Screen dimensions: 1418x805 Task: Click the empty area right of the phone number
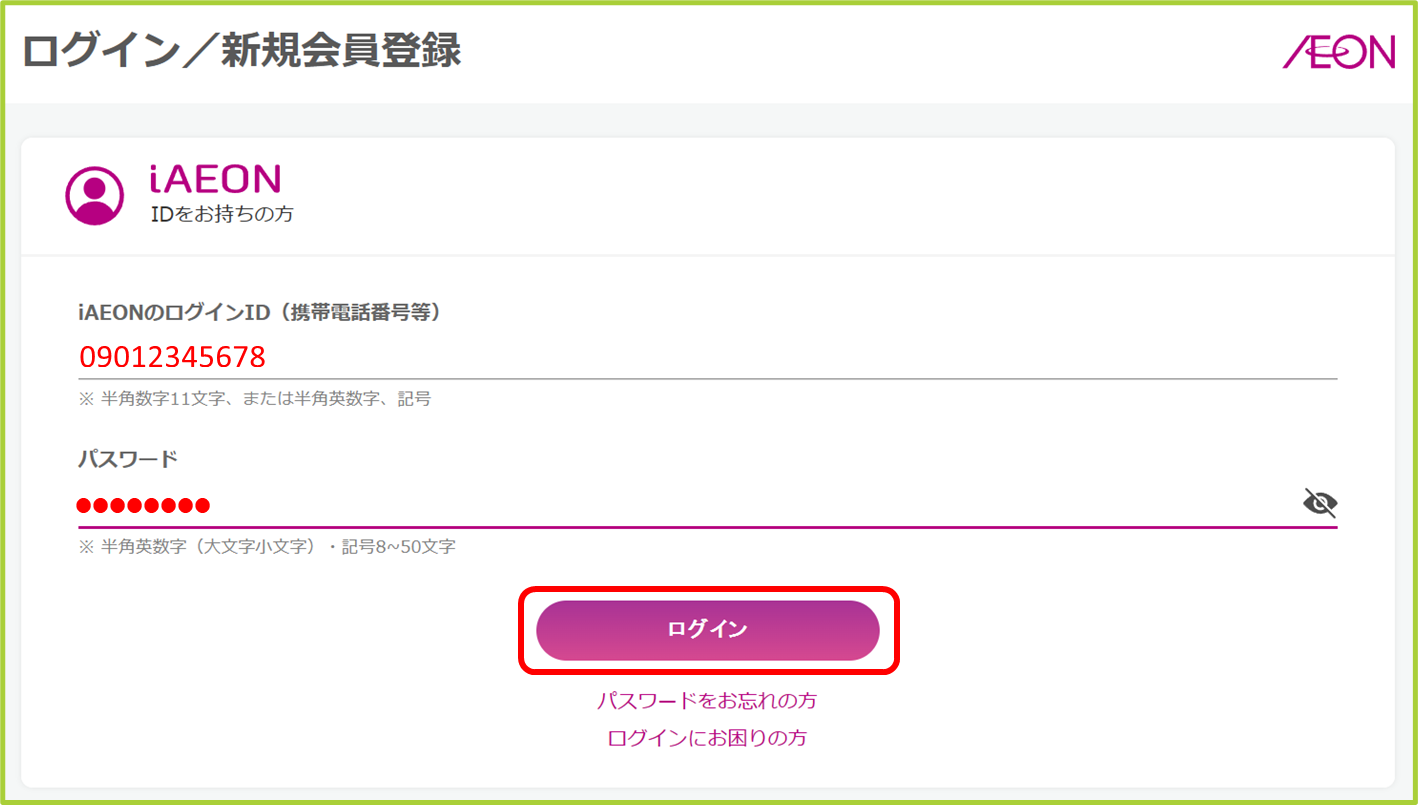point(800,357)
